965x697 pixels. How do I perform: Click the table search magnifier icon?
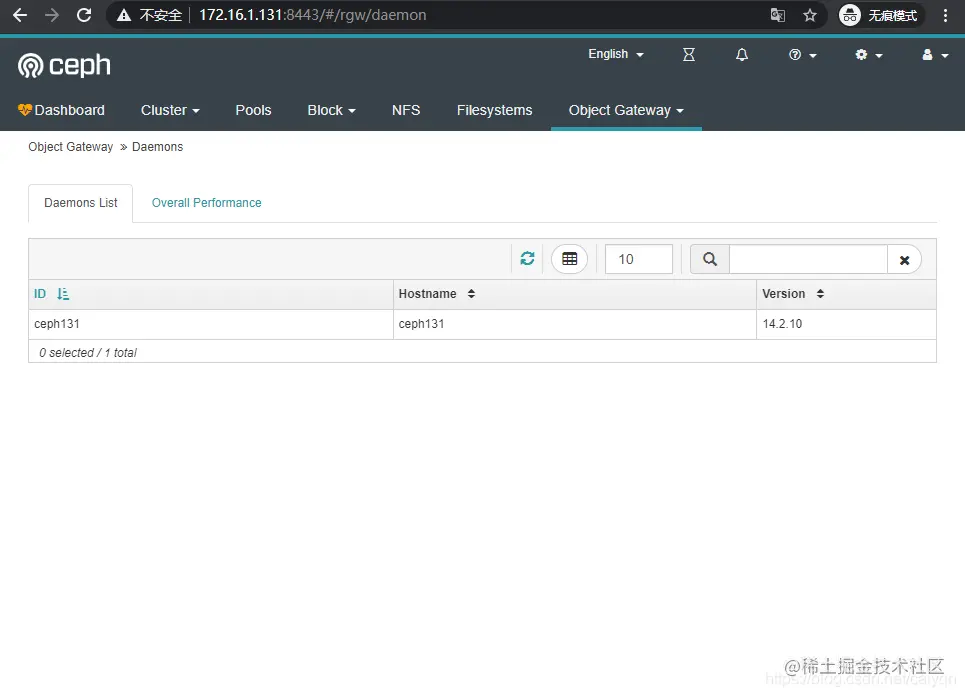[710, 259]
